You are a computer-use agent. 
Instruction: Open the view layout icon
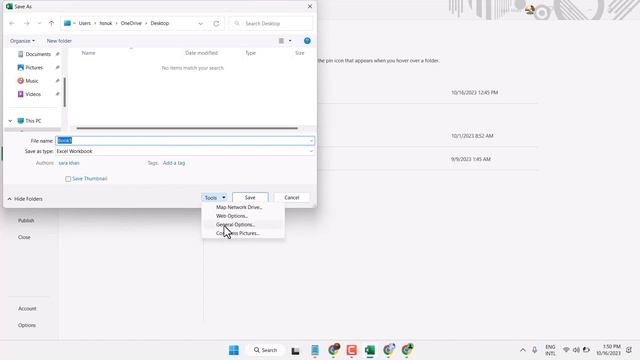point(281,41)
